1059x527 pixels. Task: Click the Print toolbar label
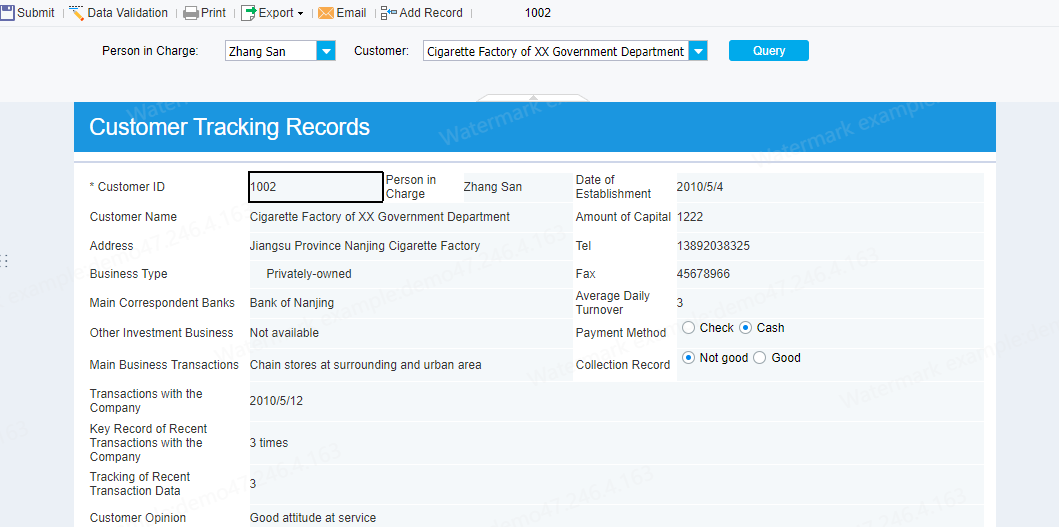pyautogui.click(x=213, y=13)
